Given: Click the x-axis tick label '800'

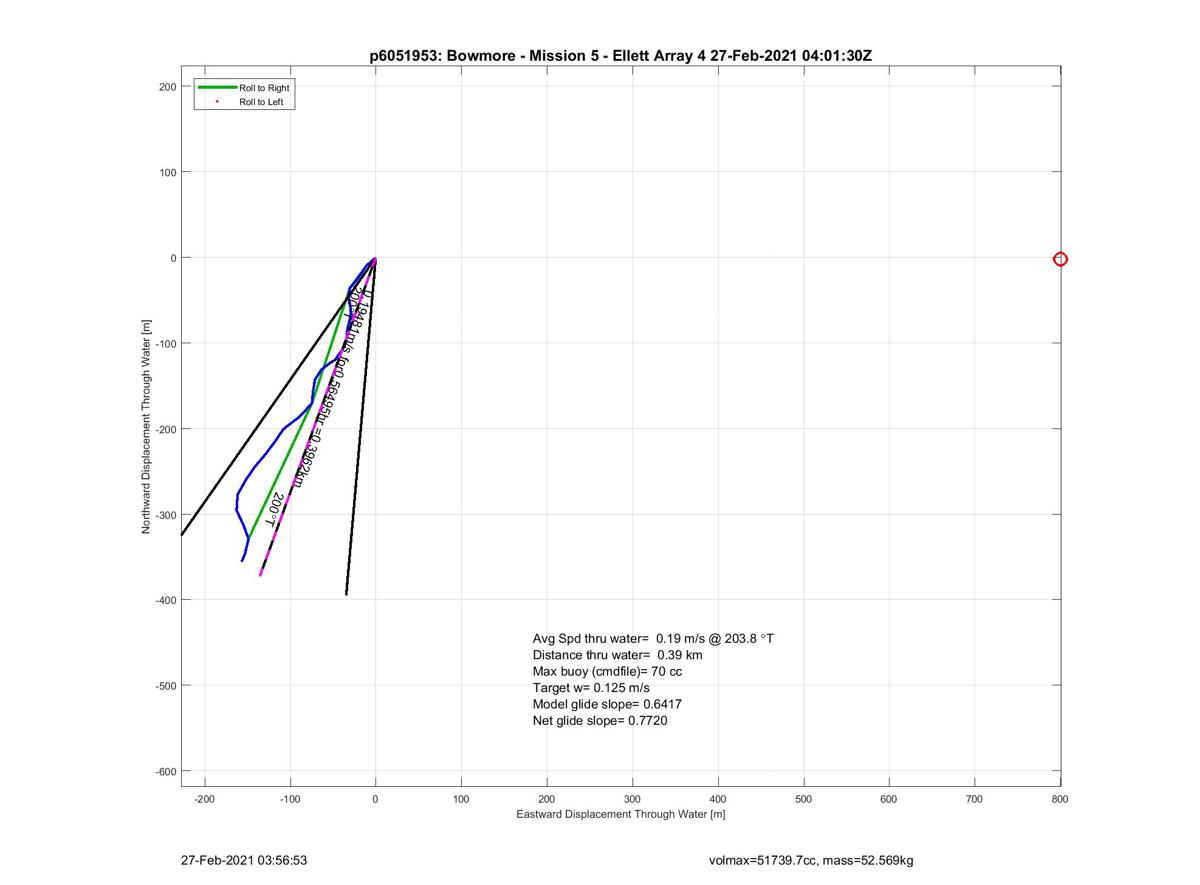Looking at the screenshot, I should tap(1060, 799).
